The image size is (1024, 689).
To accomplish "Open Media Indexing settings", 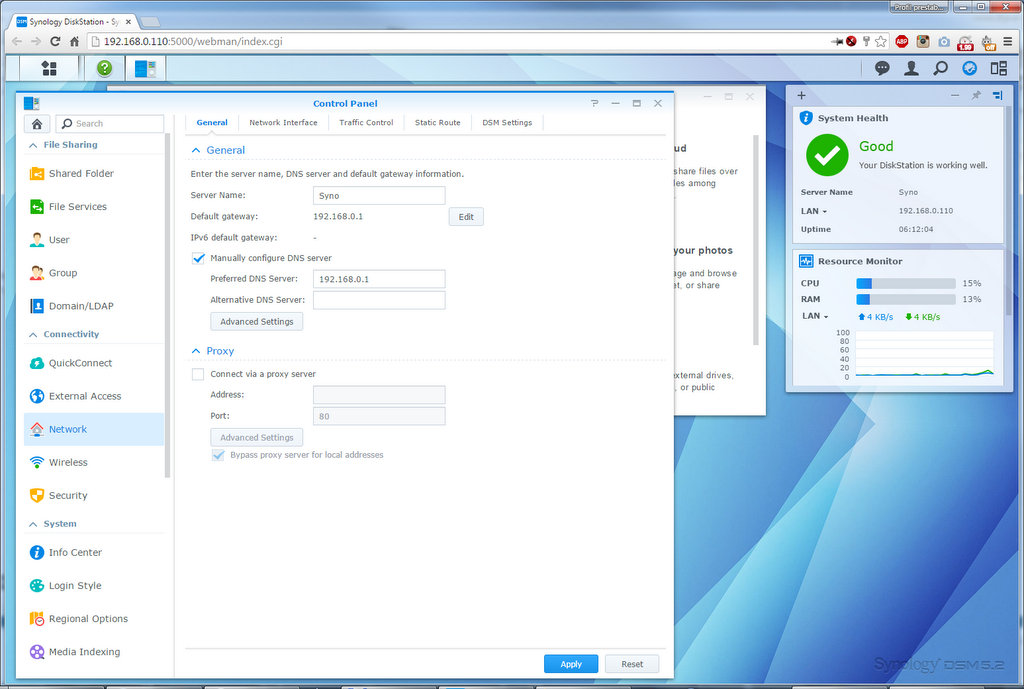I will (x=94, y=652).
